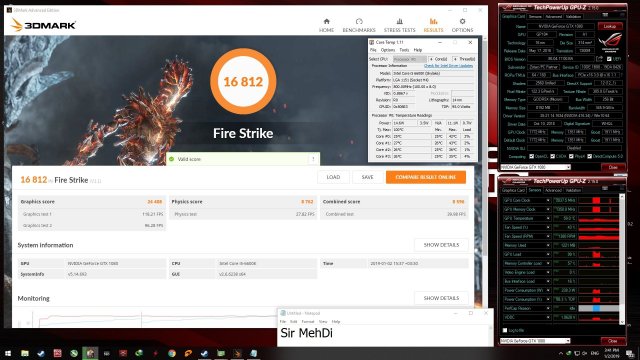Open File Explorer from the taskbar
This screenshot has height=360, width=640.
point(25,353)
